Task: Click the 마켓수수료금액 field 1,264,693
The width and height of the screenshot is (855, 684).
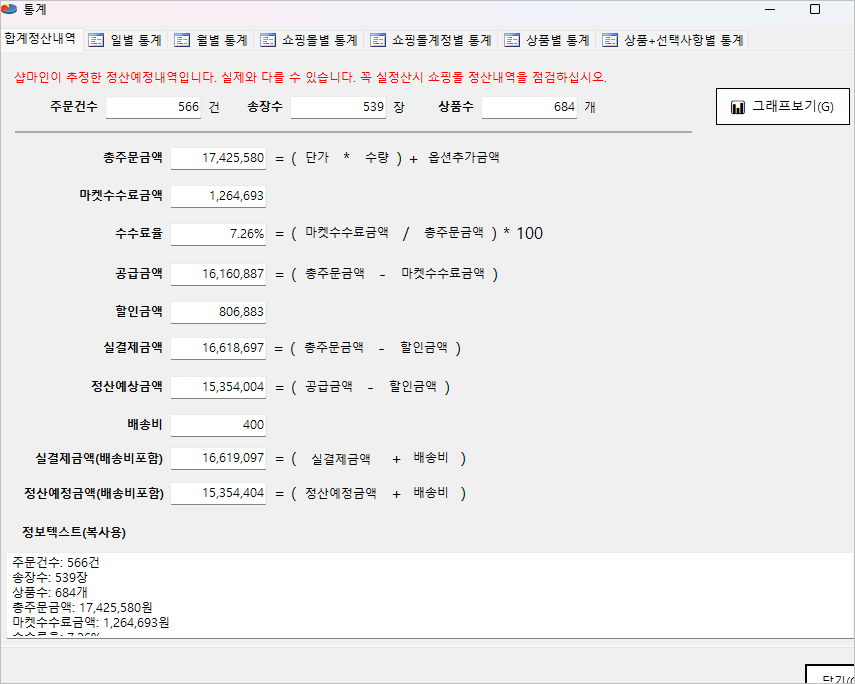Action: point(218,196)
